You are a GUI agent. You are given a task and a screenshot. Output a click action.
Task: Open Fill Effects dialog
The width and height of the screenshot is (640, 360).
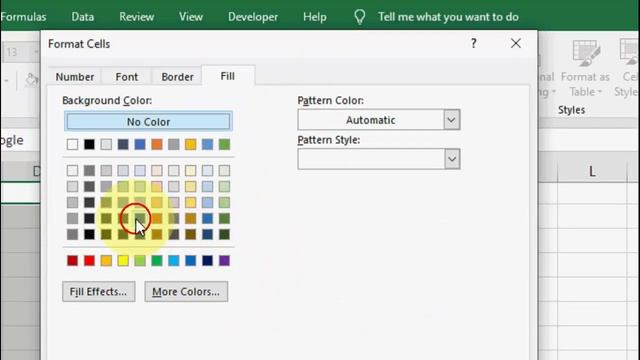(x=98, y=291)
